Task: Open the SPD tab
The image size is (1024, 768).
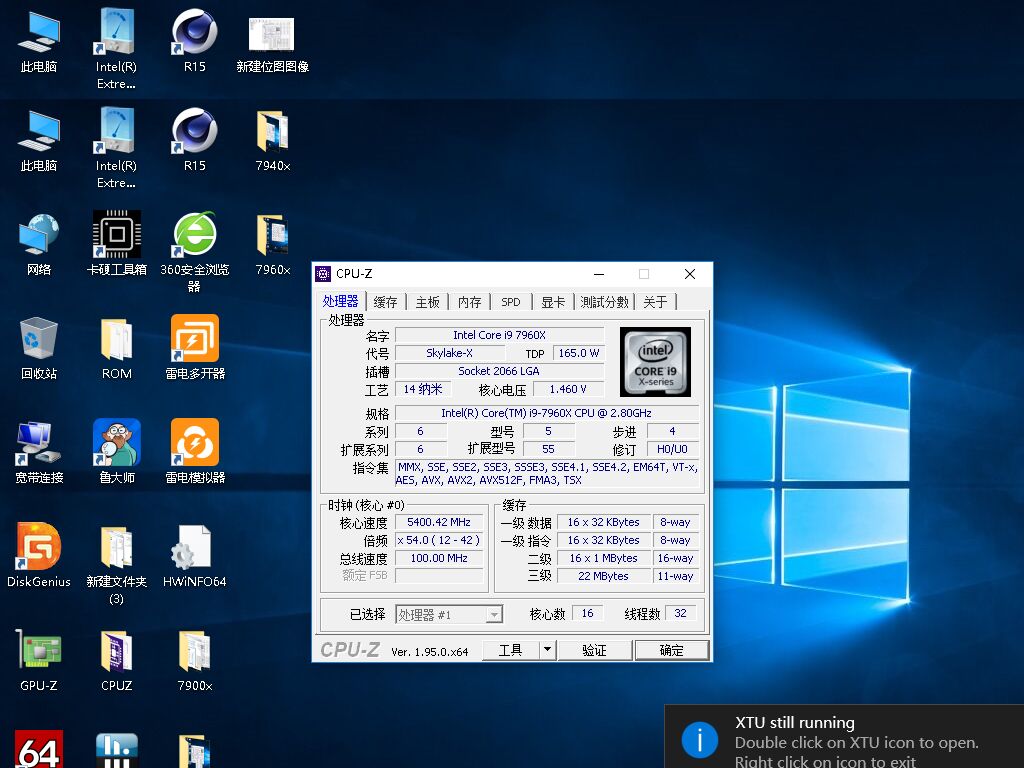Action: pyautogui.click(x=511, y=302)
